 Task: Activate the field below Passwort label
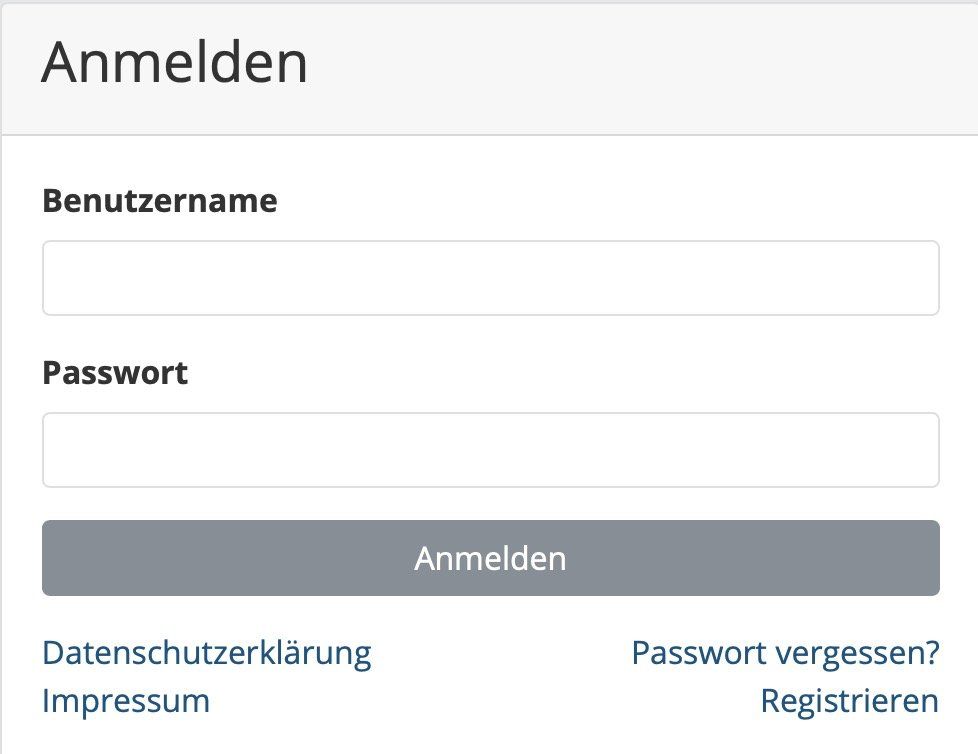point(490,450)
